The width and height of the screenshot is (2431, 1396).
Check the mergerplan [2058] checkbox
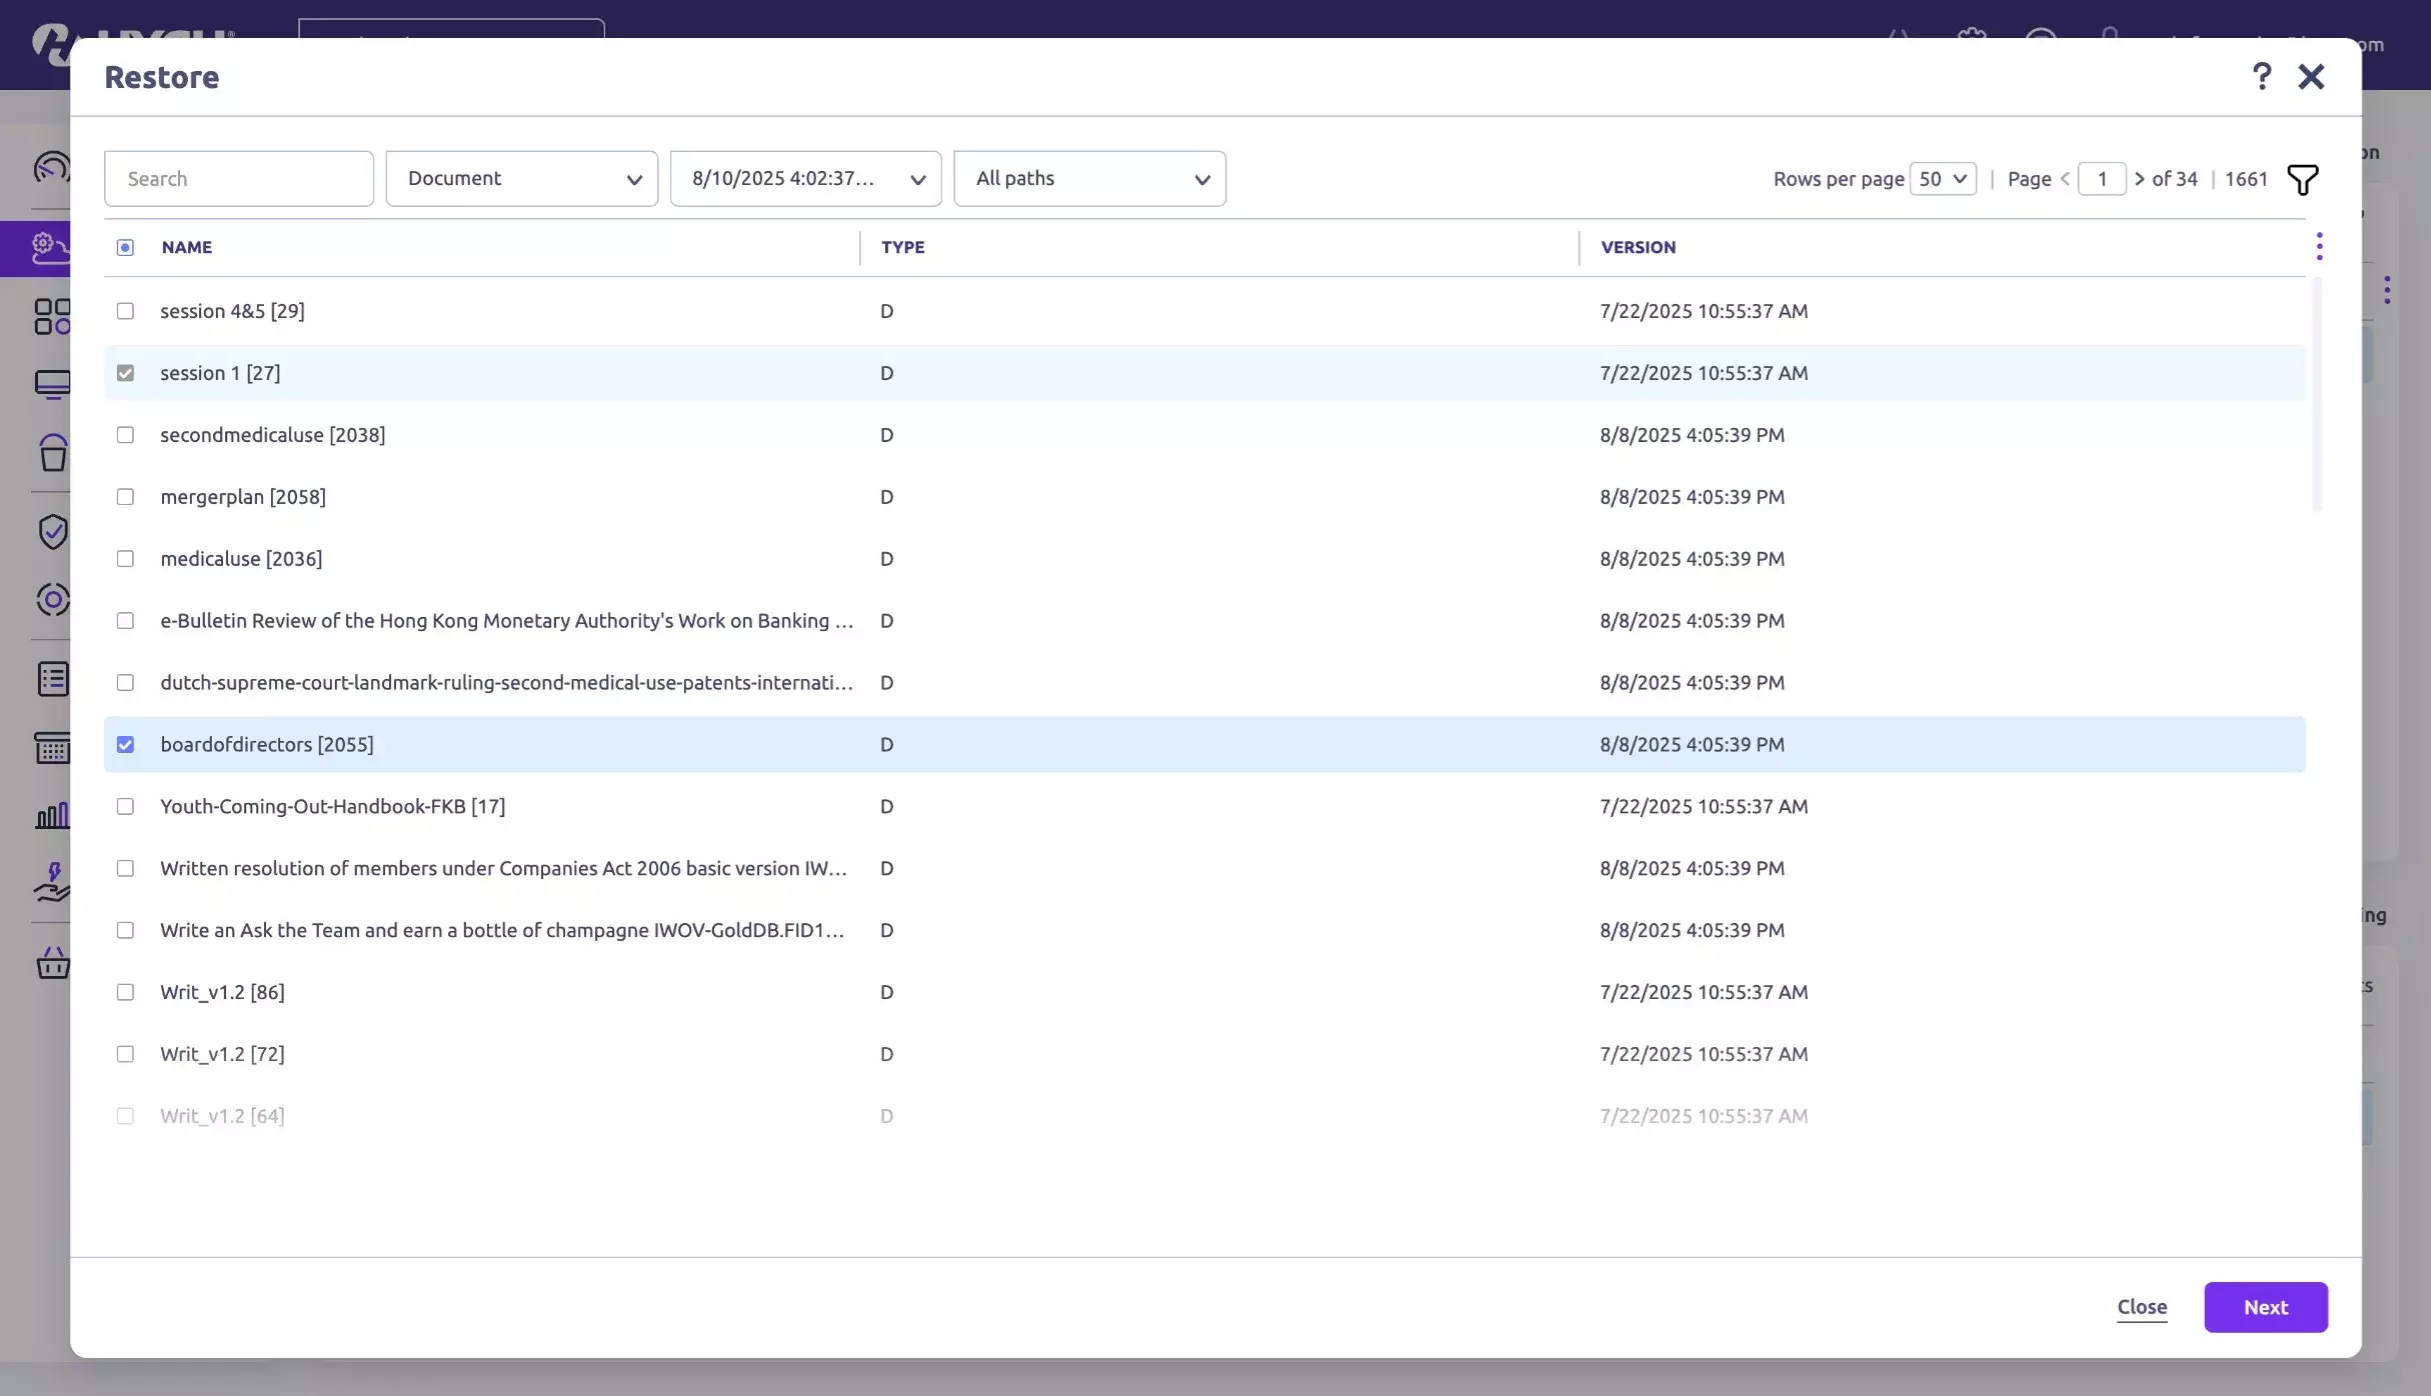[126, 496]
